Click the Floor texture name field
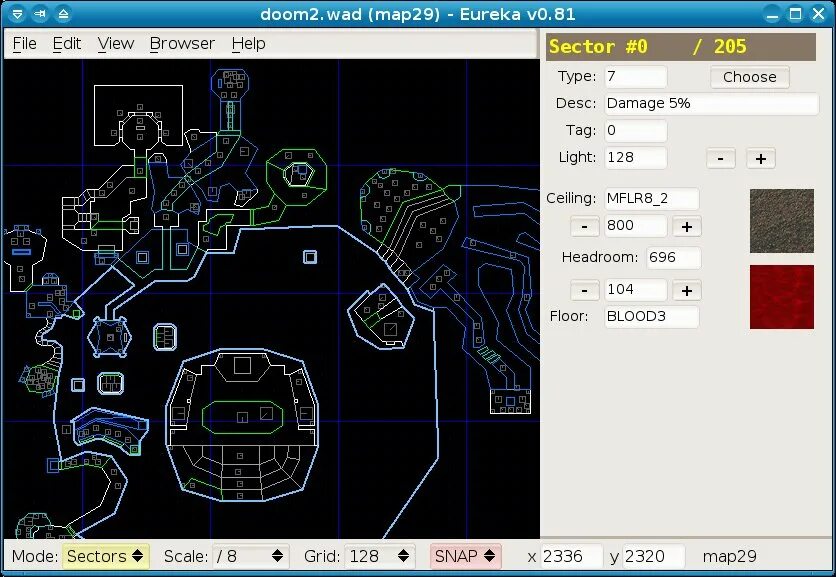 click(x=652, y=317)
